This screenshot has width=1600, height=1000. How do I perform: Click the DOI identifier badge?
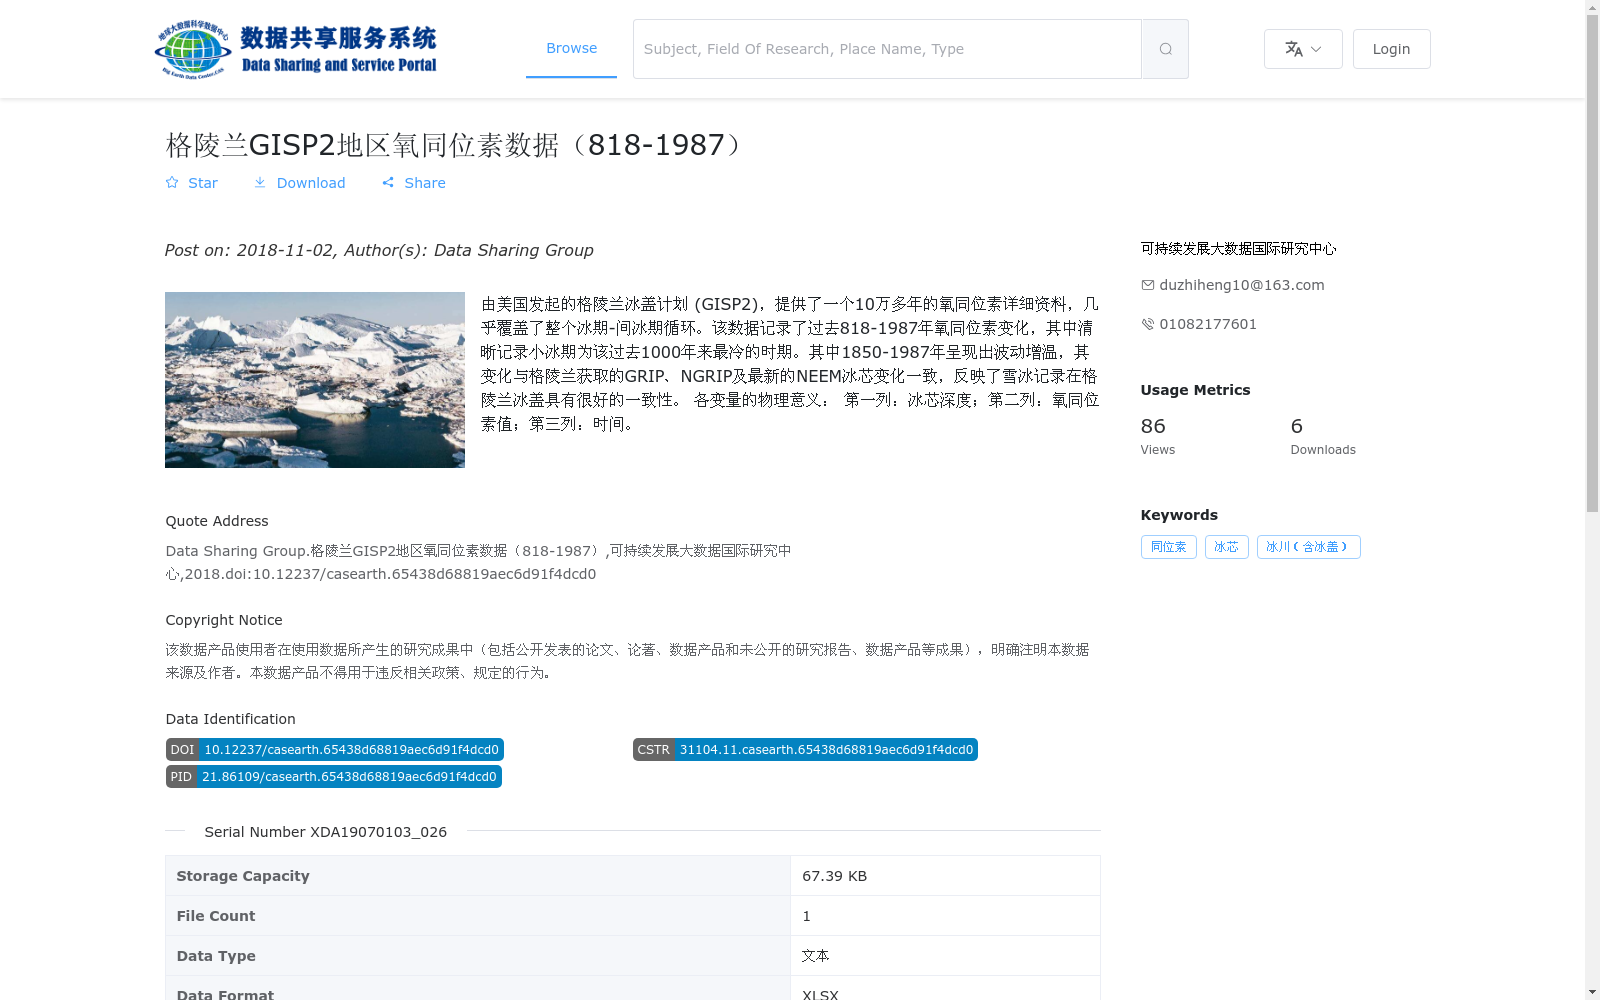coord(334,750)
